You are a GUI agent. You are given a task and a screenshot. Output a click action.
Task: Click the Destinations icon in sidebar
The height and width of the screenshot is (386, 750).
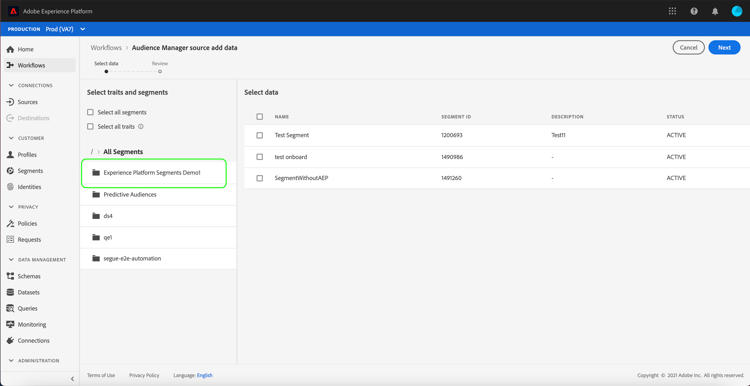pos(10,118)
